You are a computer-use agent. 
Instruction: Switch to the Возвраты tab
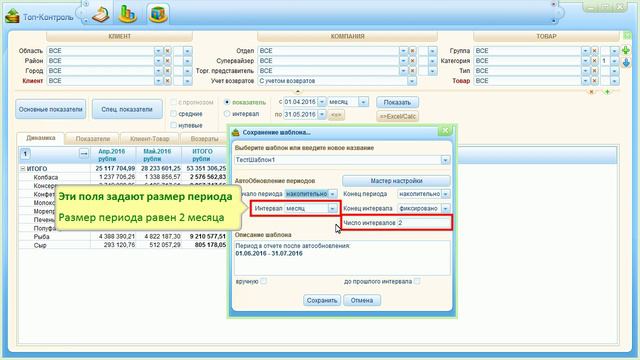204,139
